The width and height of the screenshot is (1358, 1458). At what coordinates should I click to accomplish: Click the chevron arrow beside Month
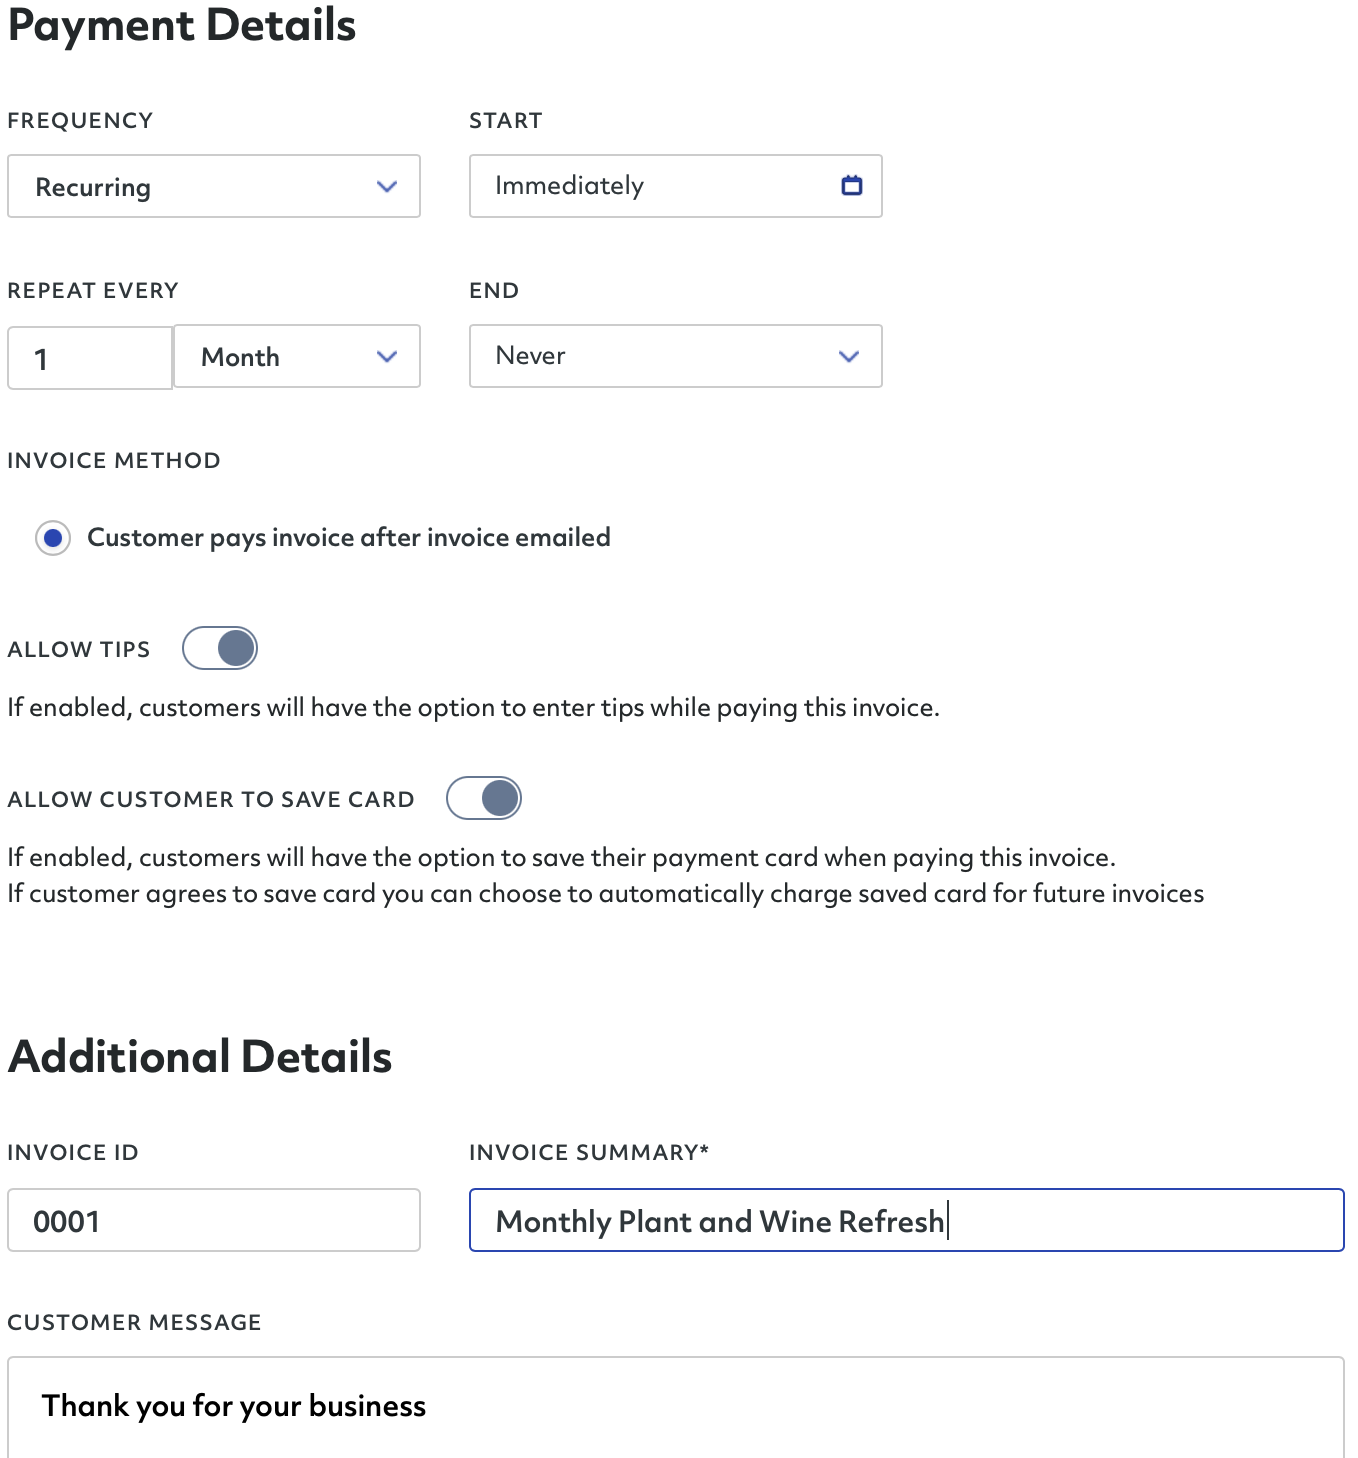pyautogui.click(x=387, y=357)
